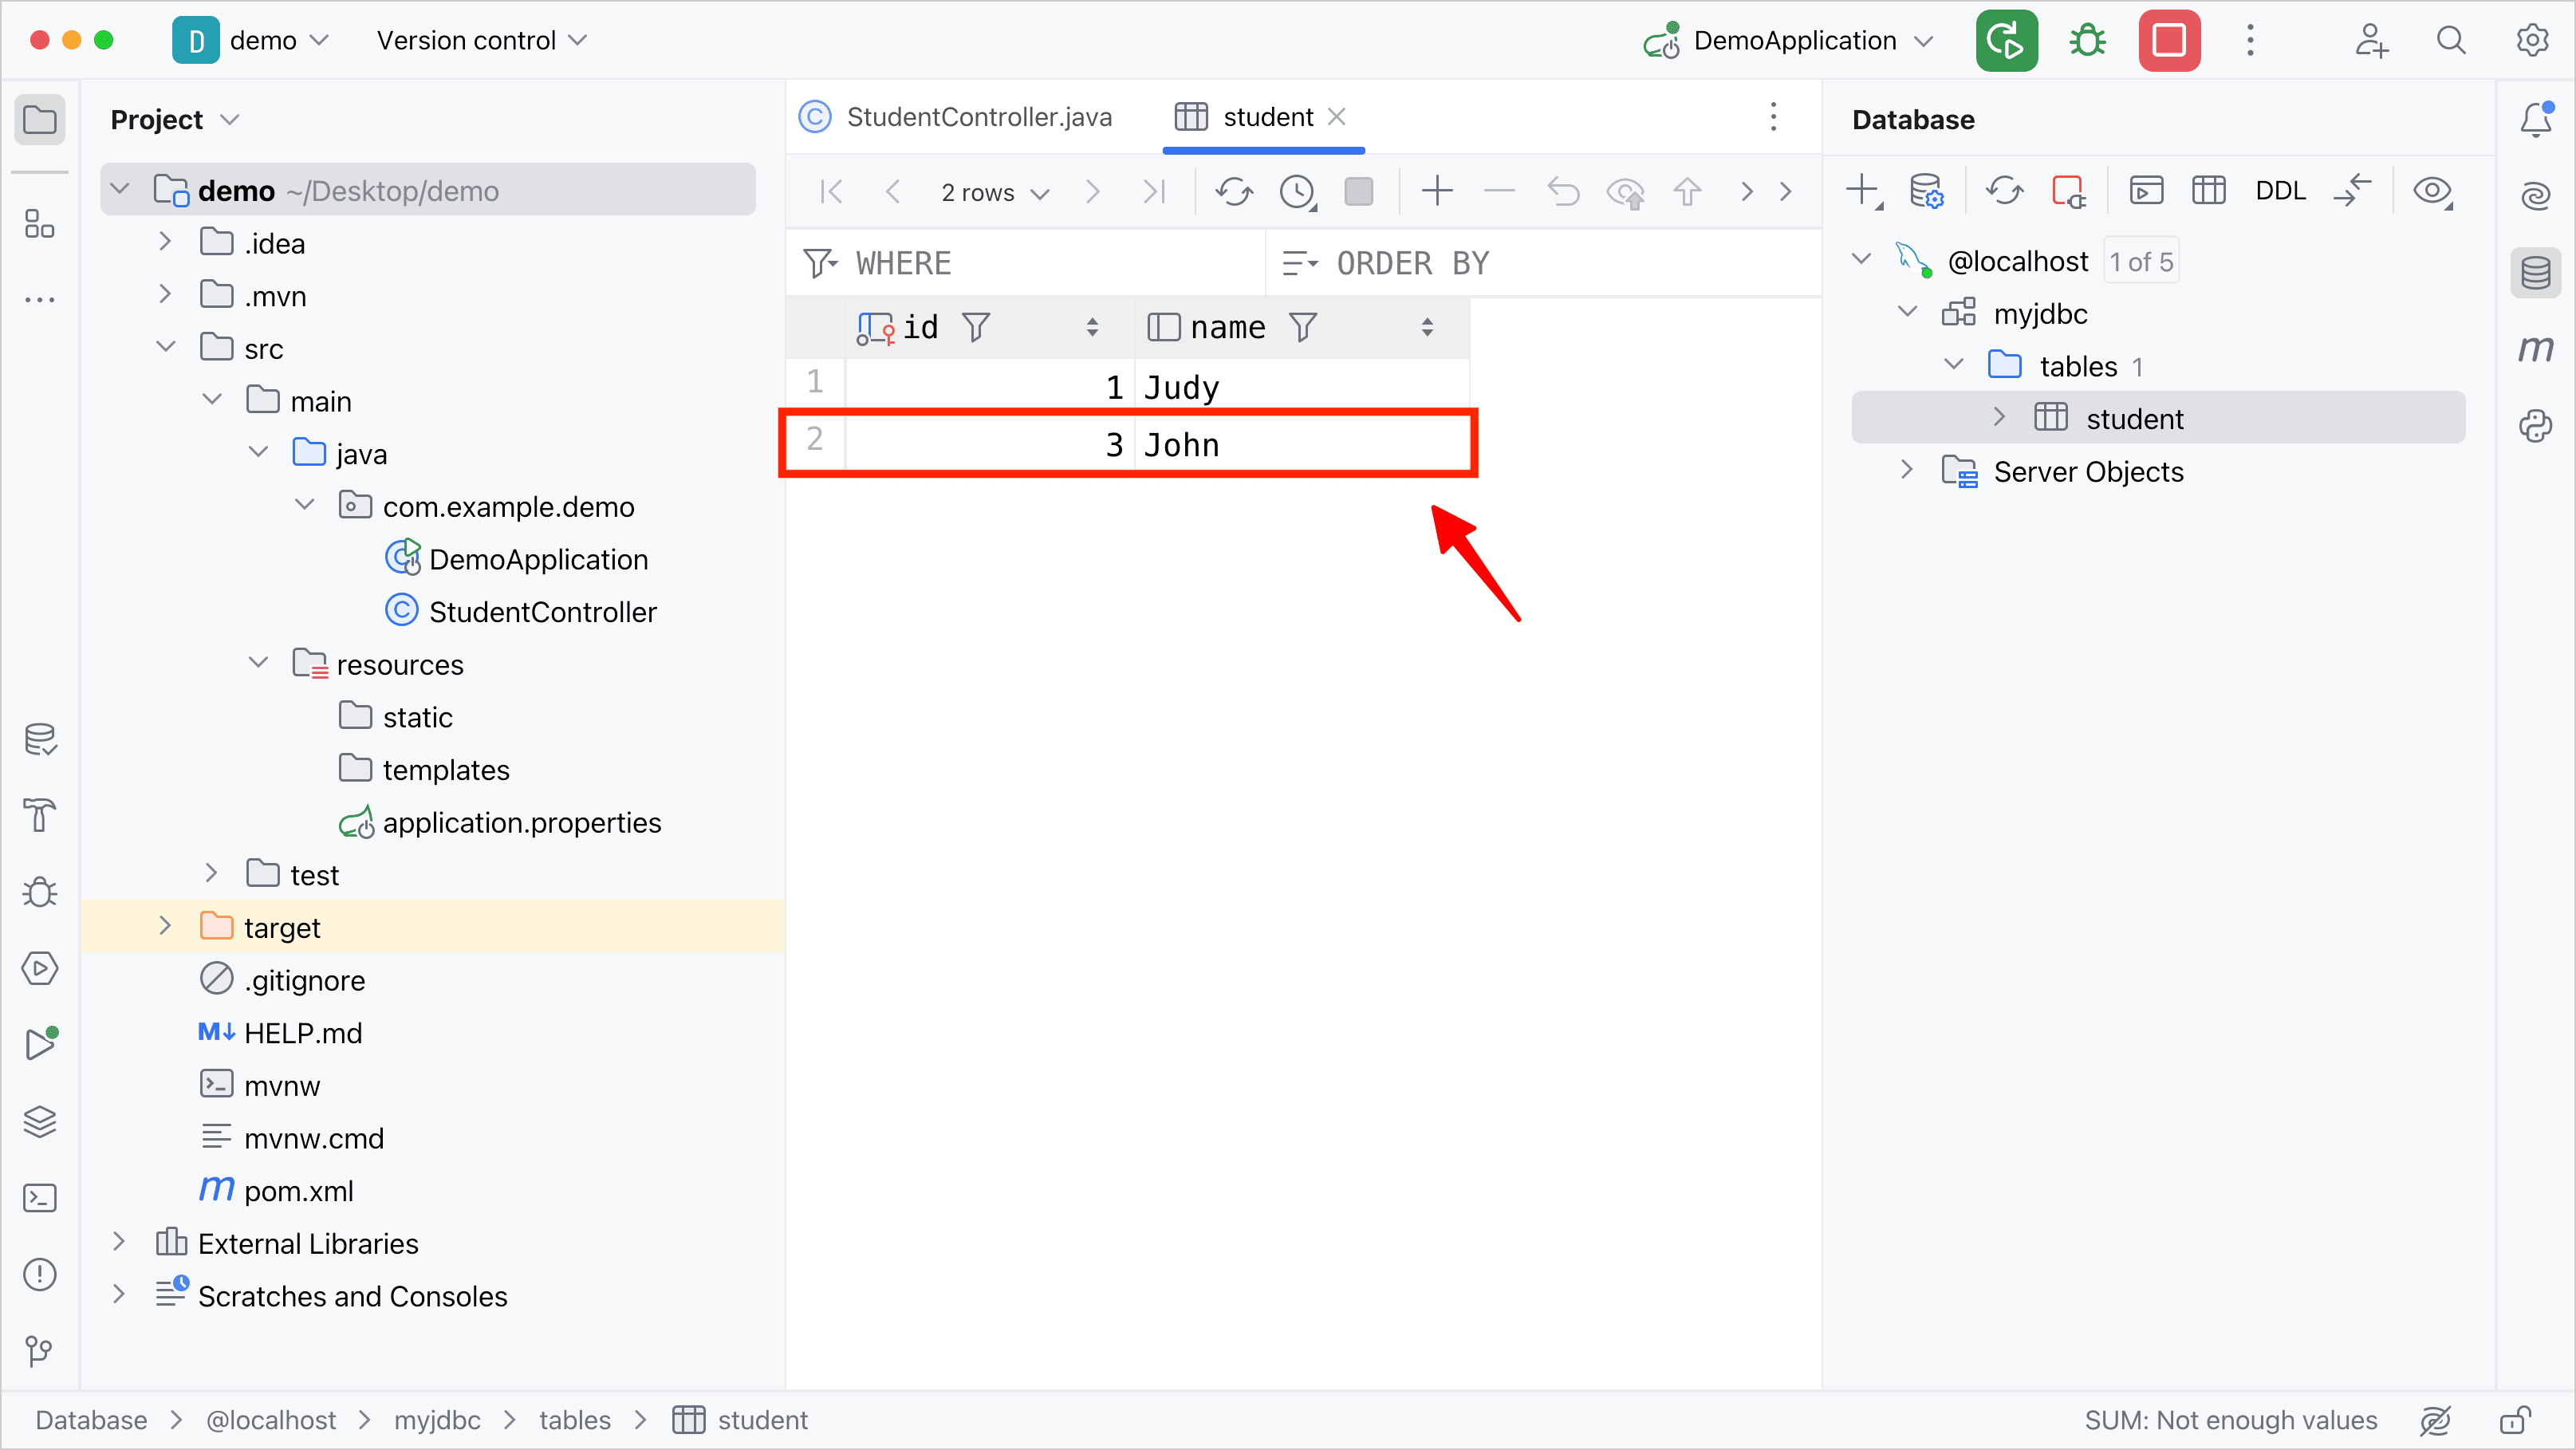The image size is (2576, 1450).
Task: Click the @localhost breadcrumb
Action: 270,1420
